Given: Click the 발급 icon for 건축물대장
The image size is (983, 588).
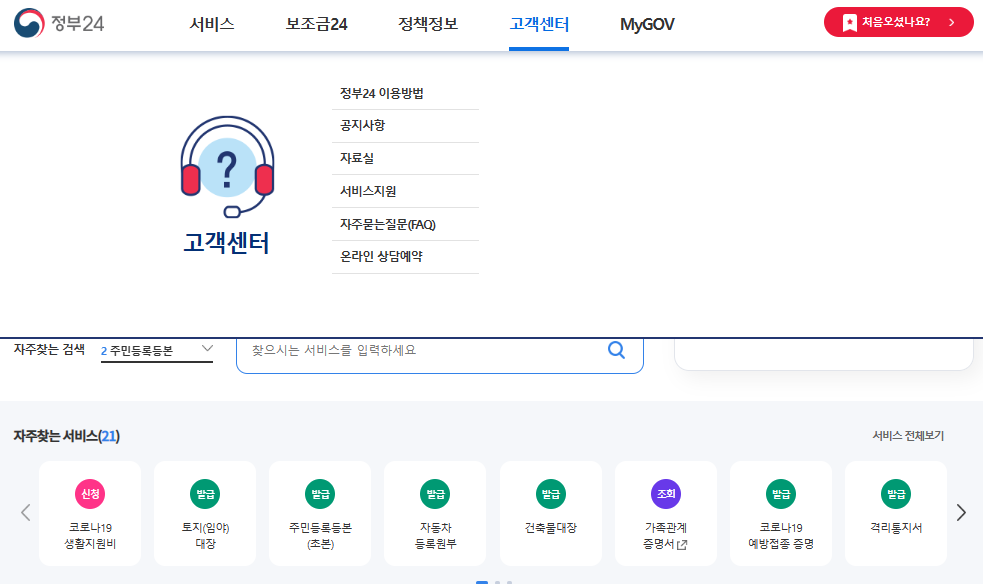Looking at the screenshot, I should coord(550,494).
